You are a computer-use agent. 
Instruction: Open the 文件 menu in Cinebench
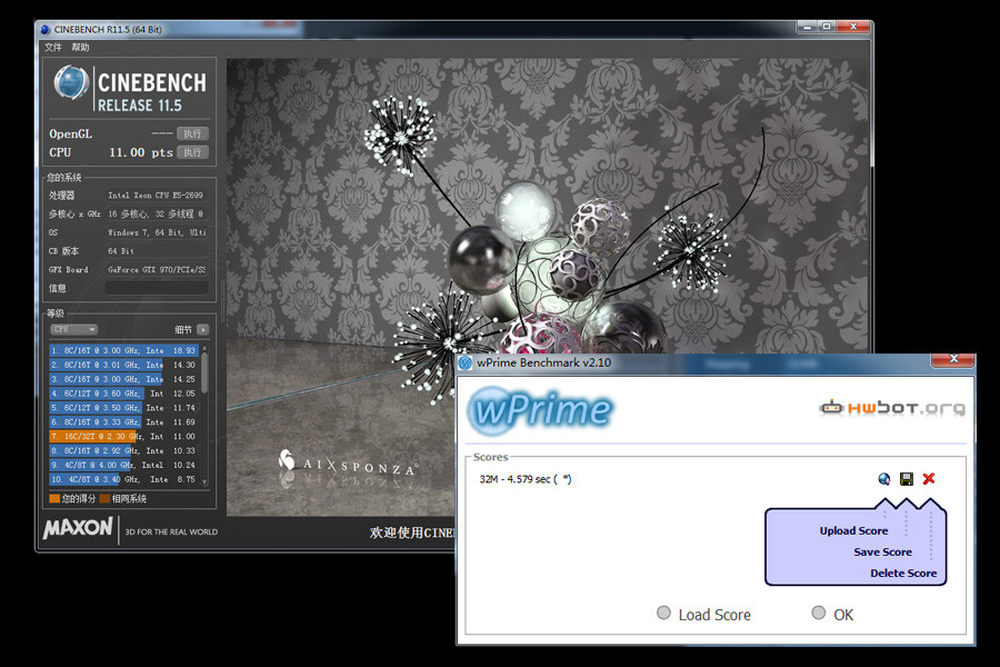53,47
